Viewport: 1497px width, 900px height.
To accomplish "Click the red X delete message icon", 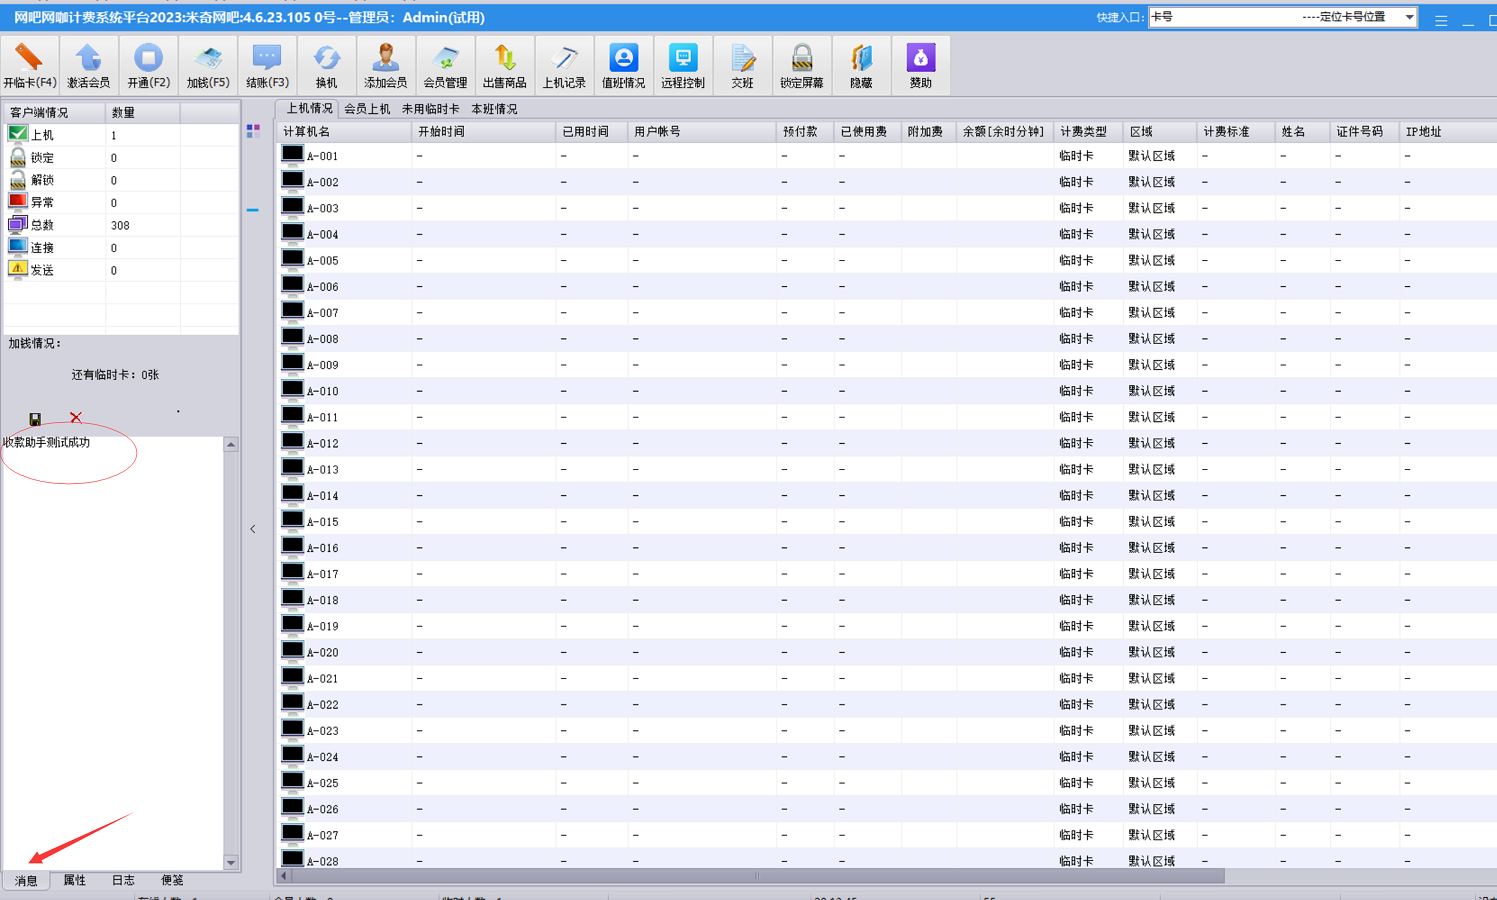I will 76,418.
